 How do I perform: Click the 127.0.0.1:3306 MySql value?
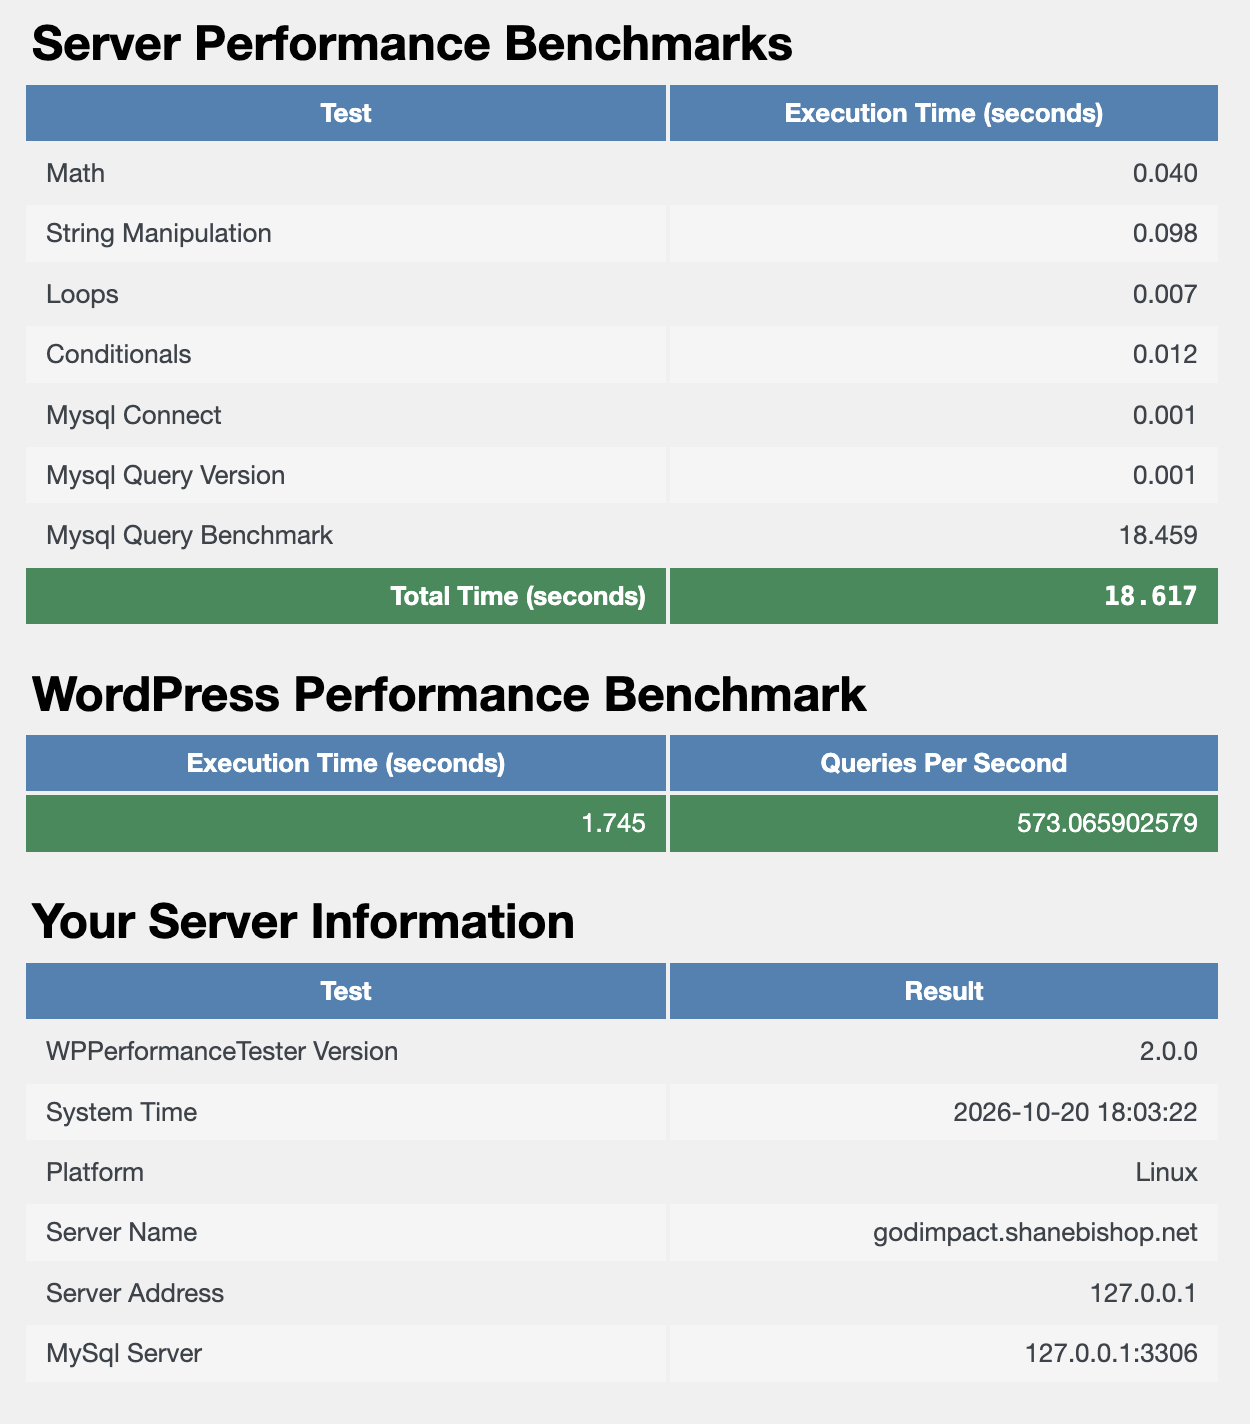coord(1111,1353)
